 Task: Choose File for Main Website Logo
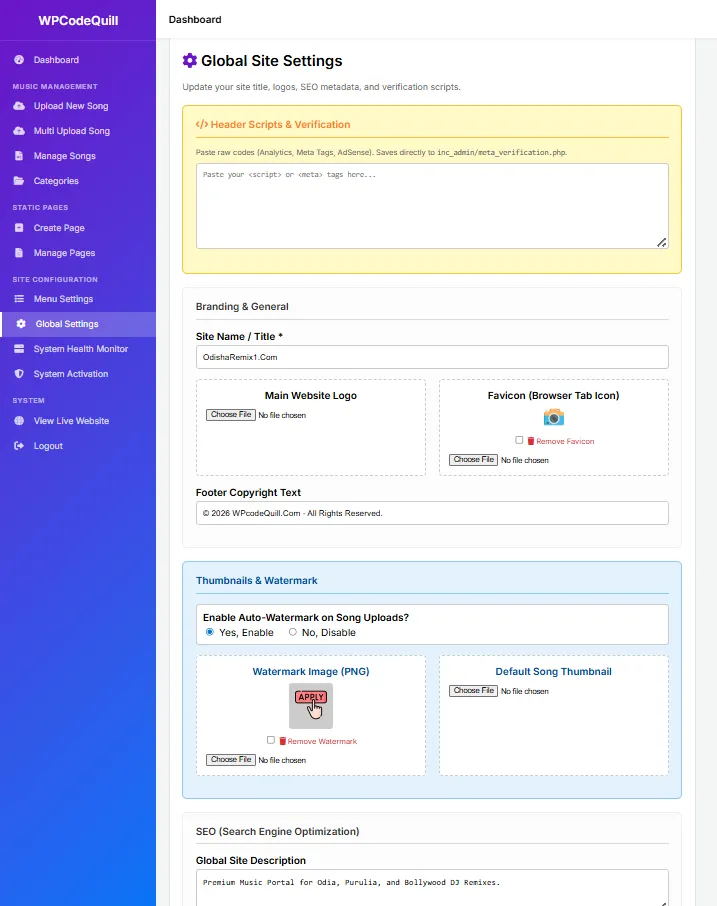231,415
